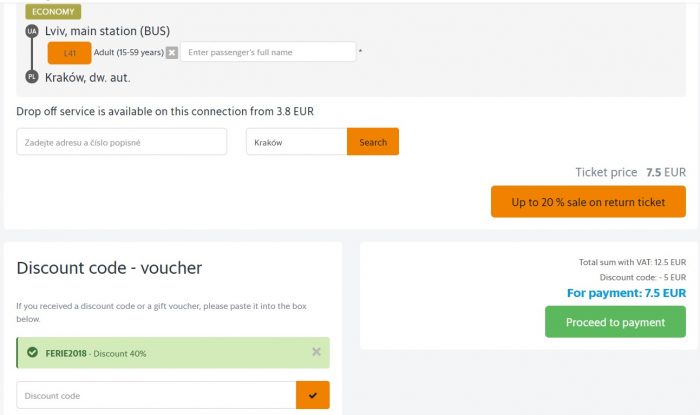Click the Kraków city field
Screen dimensions: 700x415
296,142
